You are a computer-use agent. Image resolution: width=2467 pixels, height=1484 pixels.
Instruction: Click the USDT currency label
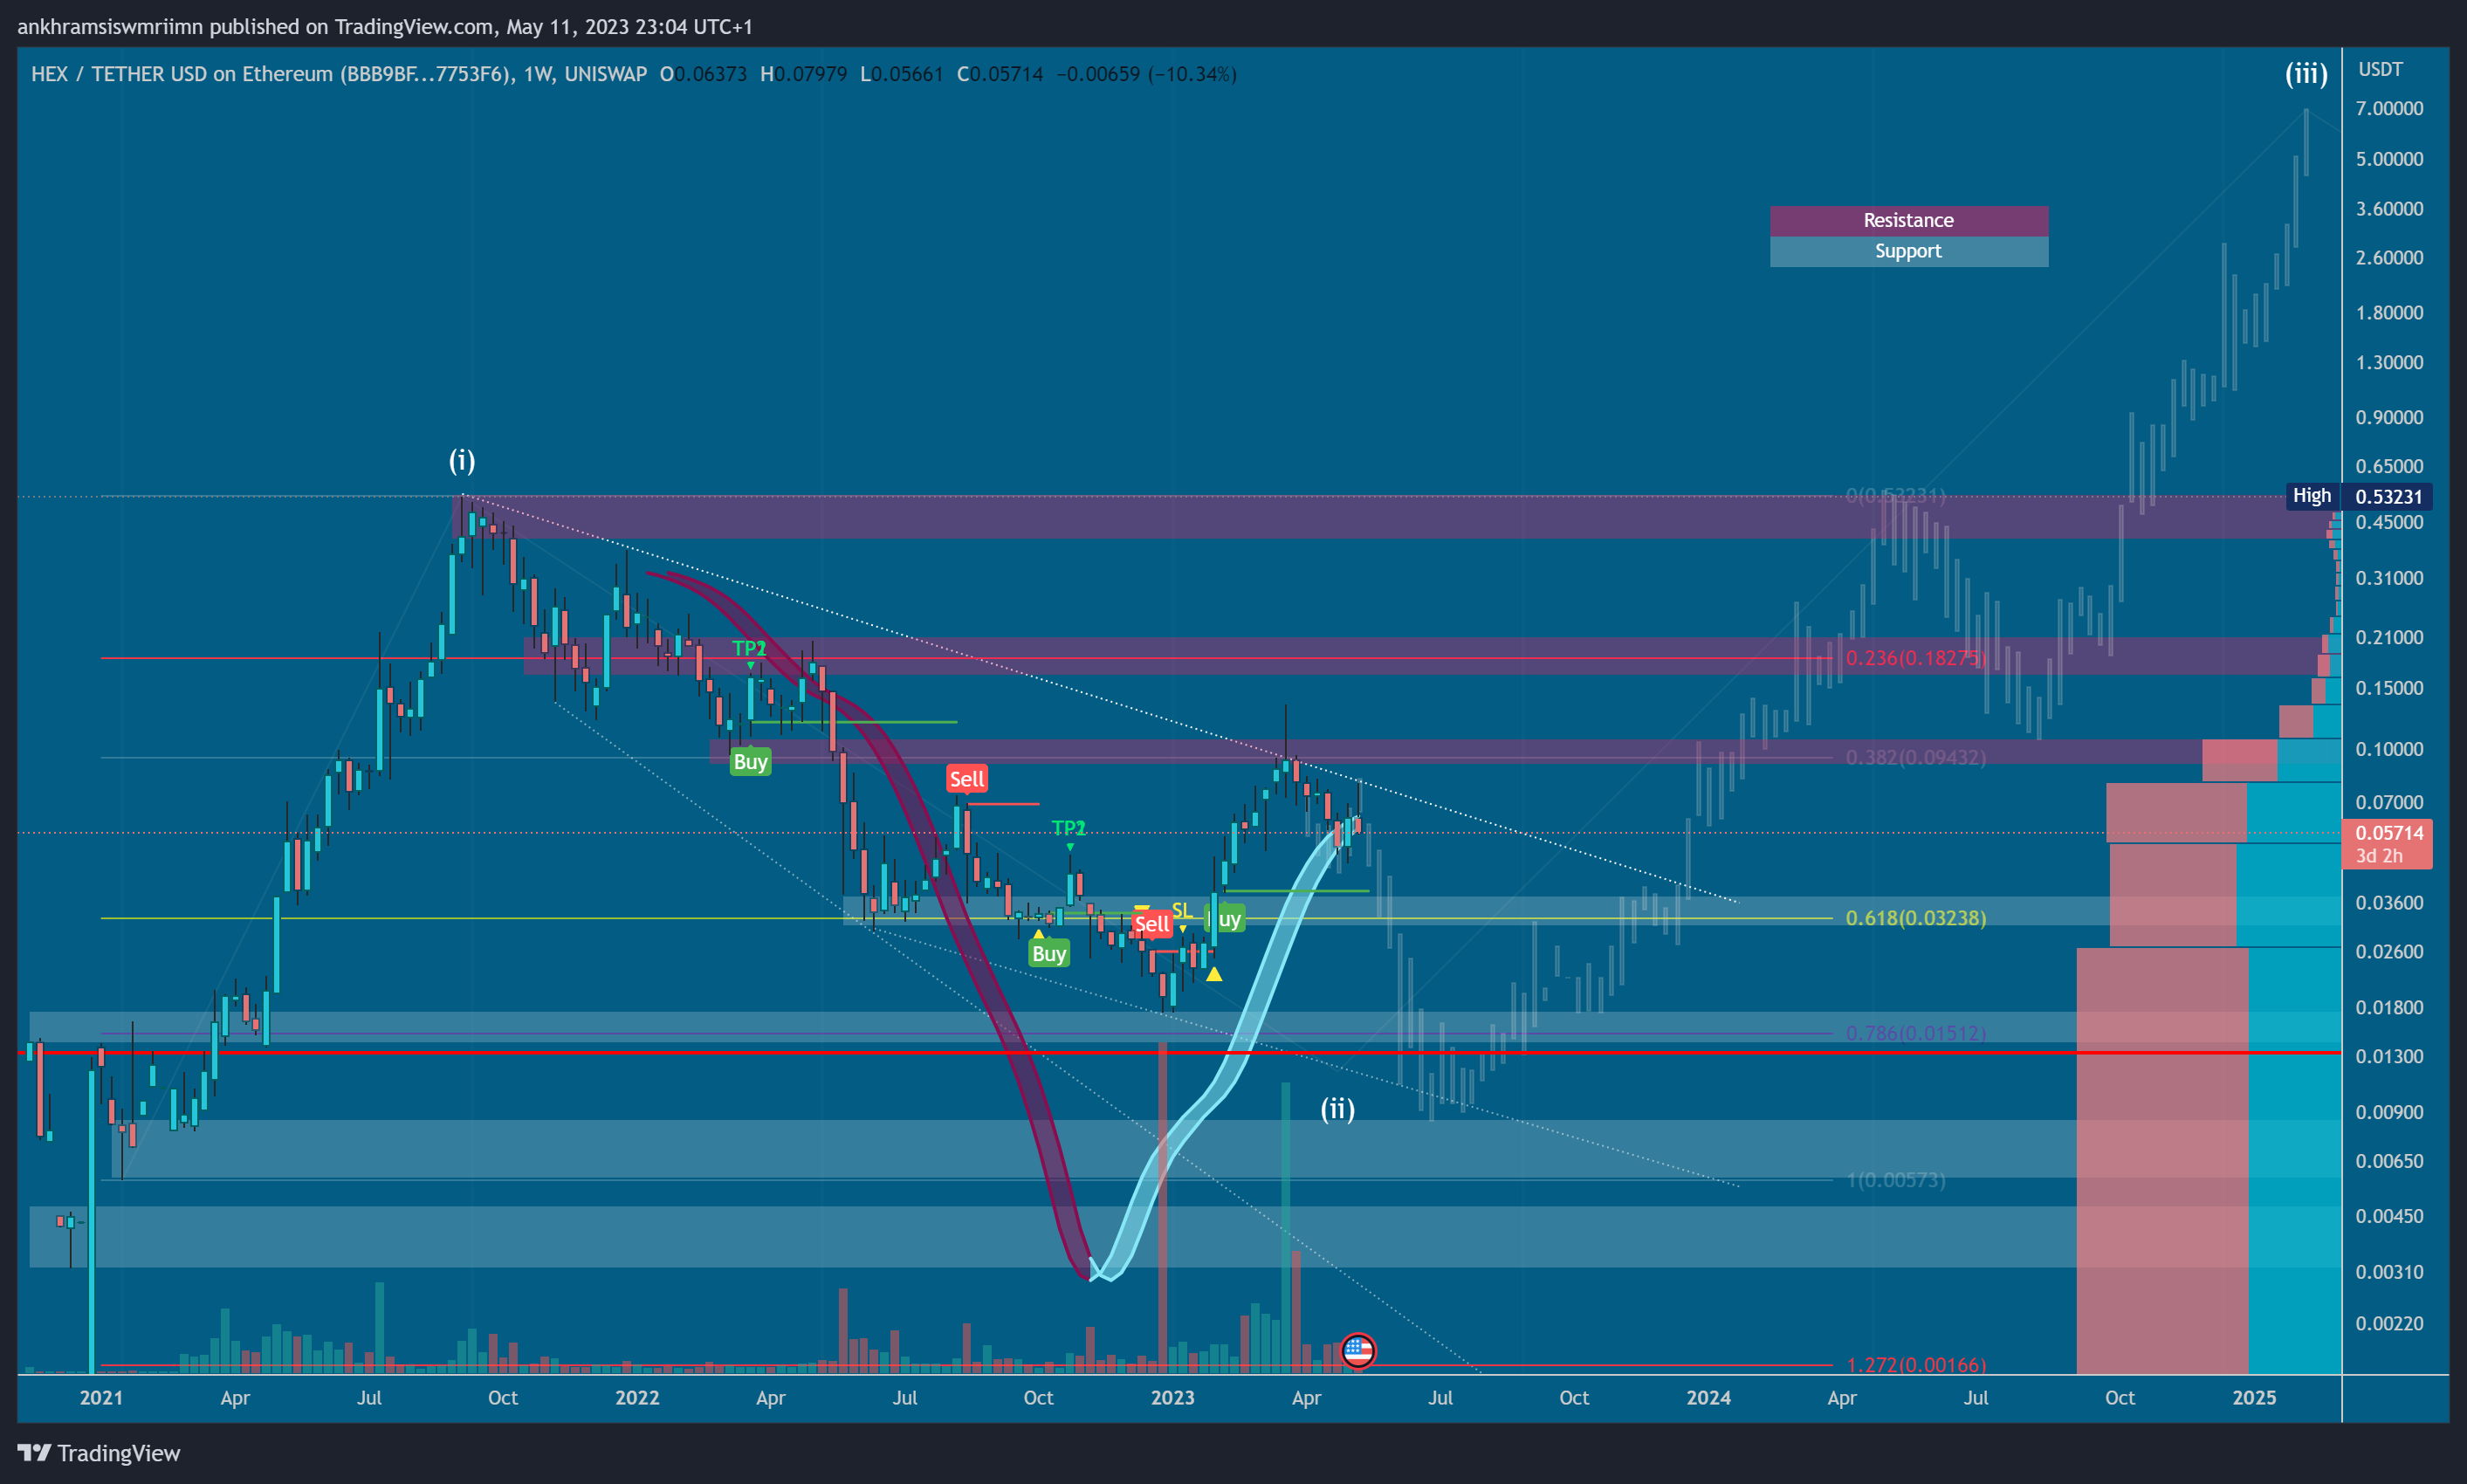[2380, 69]
